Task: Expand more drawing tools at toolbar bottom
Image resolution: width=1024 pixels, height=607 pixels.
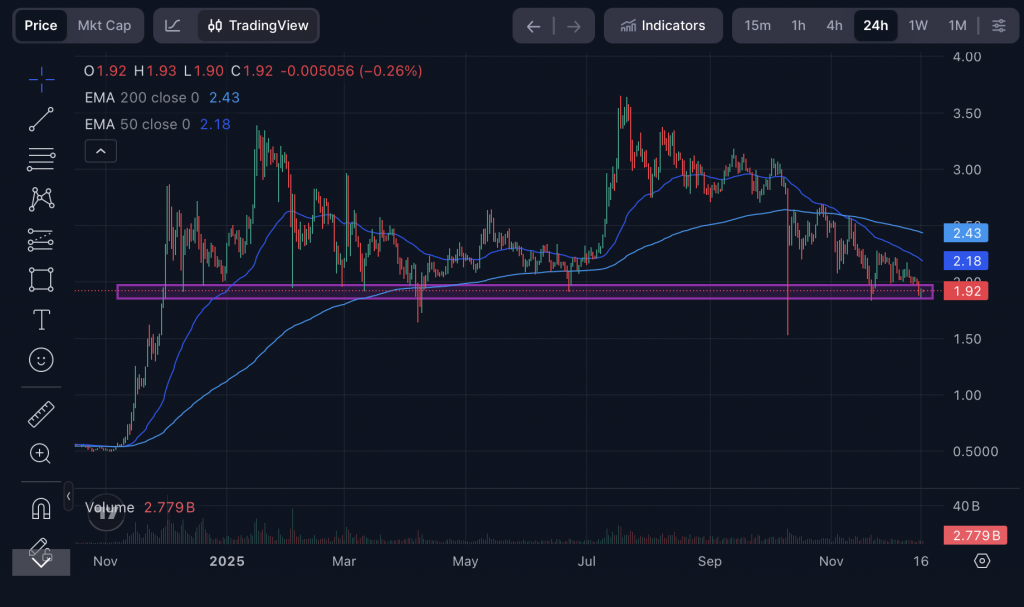Action: pyautogui.click(x=41, y=561)
